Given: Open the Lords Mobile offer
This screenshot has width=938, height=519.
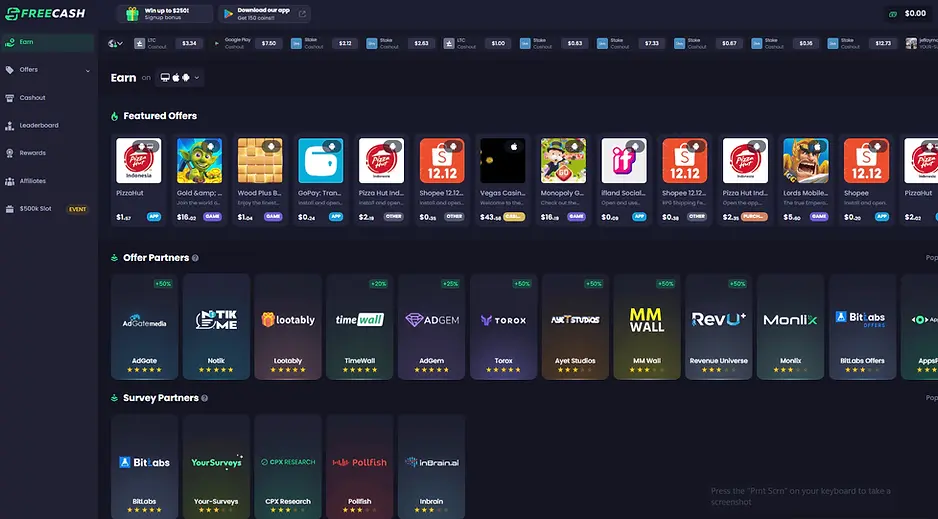Looking at the screenshot, I should (806, 181).
